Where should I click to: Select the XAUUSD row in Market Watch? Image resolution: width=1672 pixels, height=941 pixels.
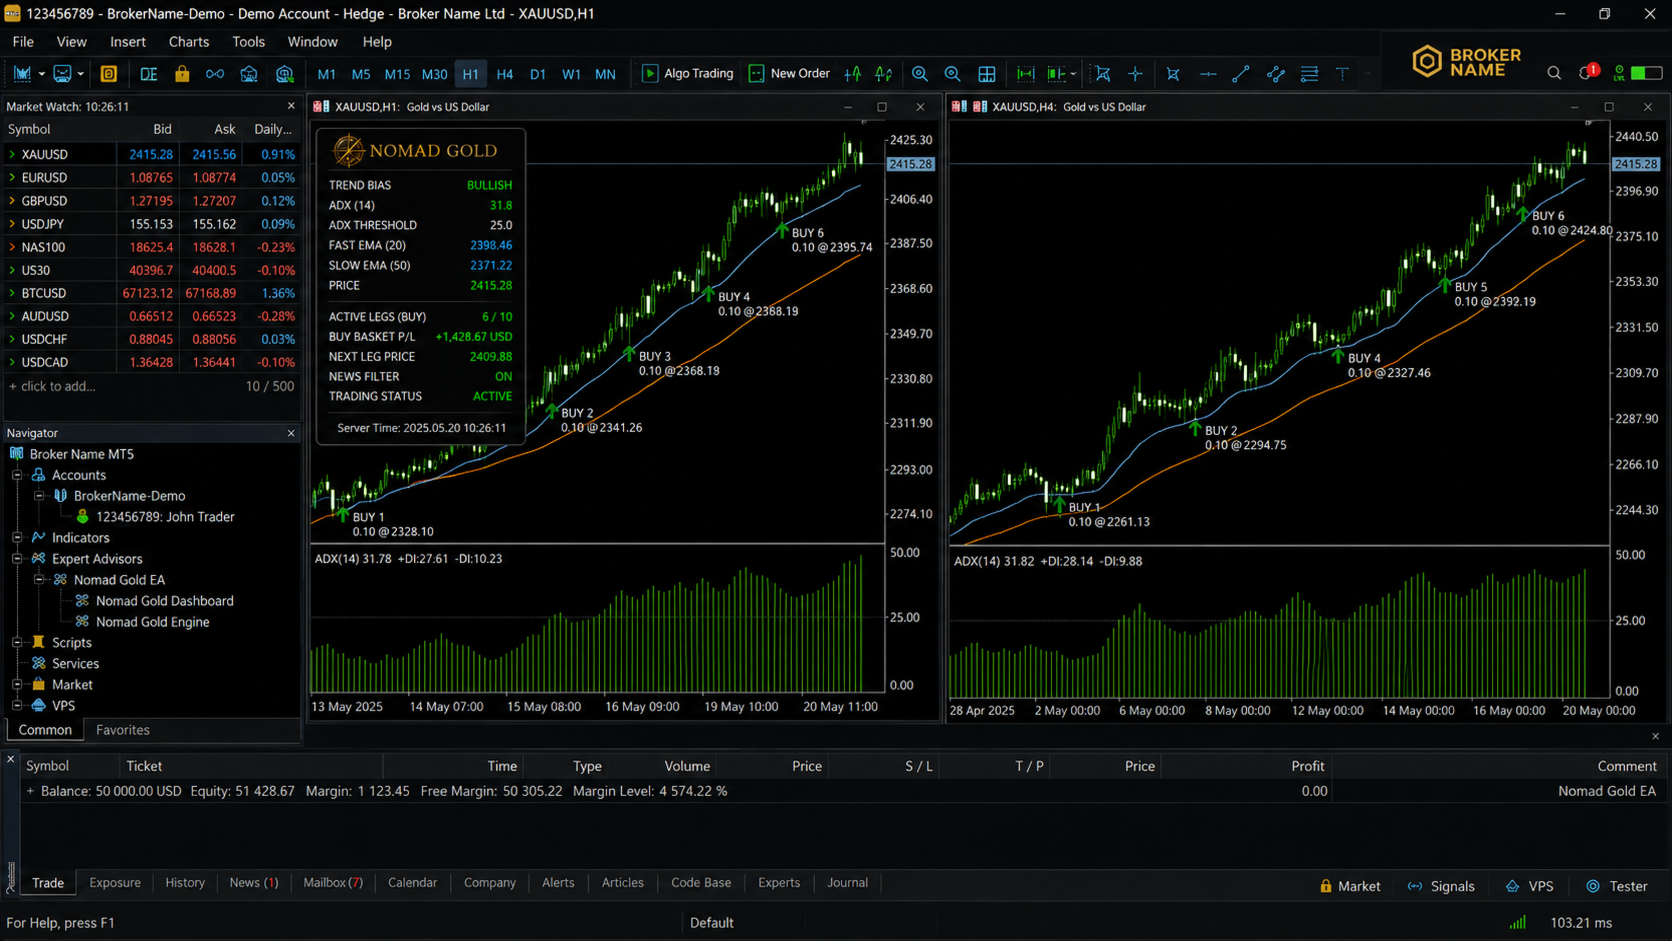[152, 155]
